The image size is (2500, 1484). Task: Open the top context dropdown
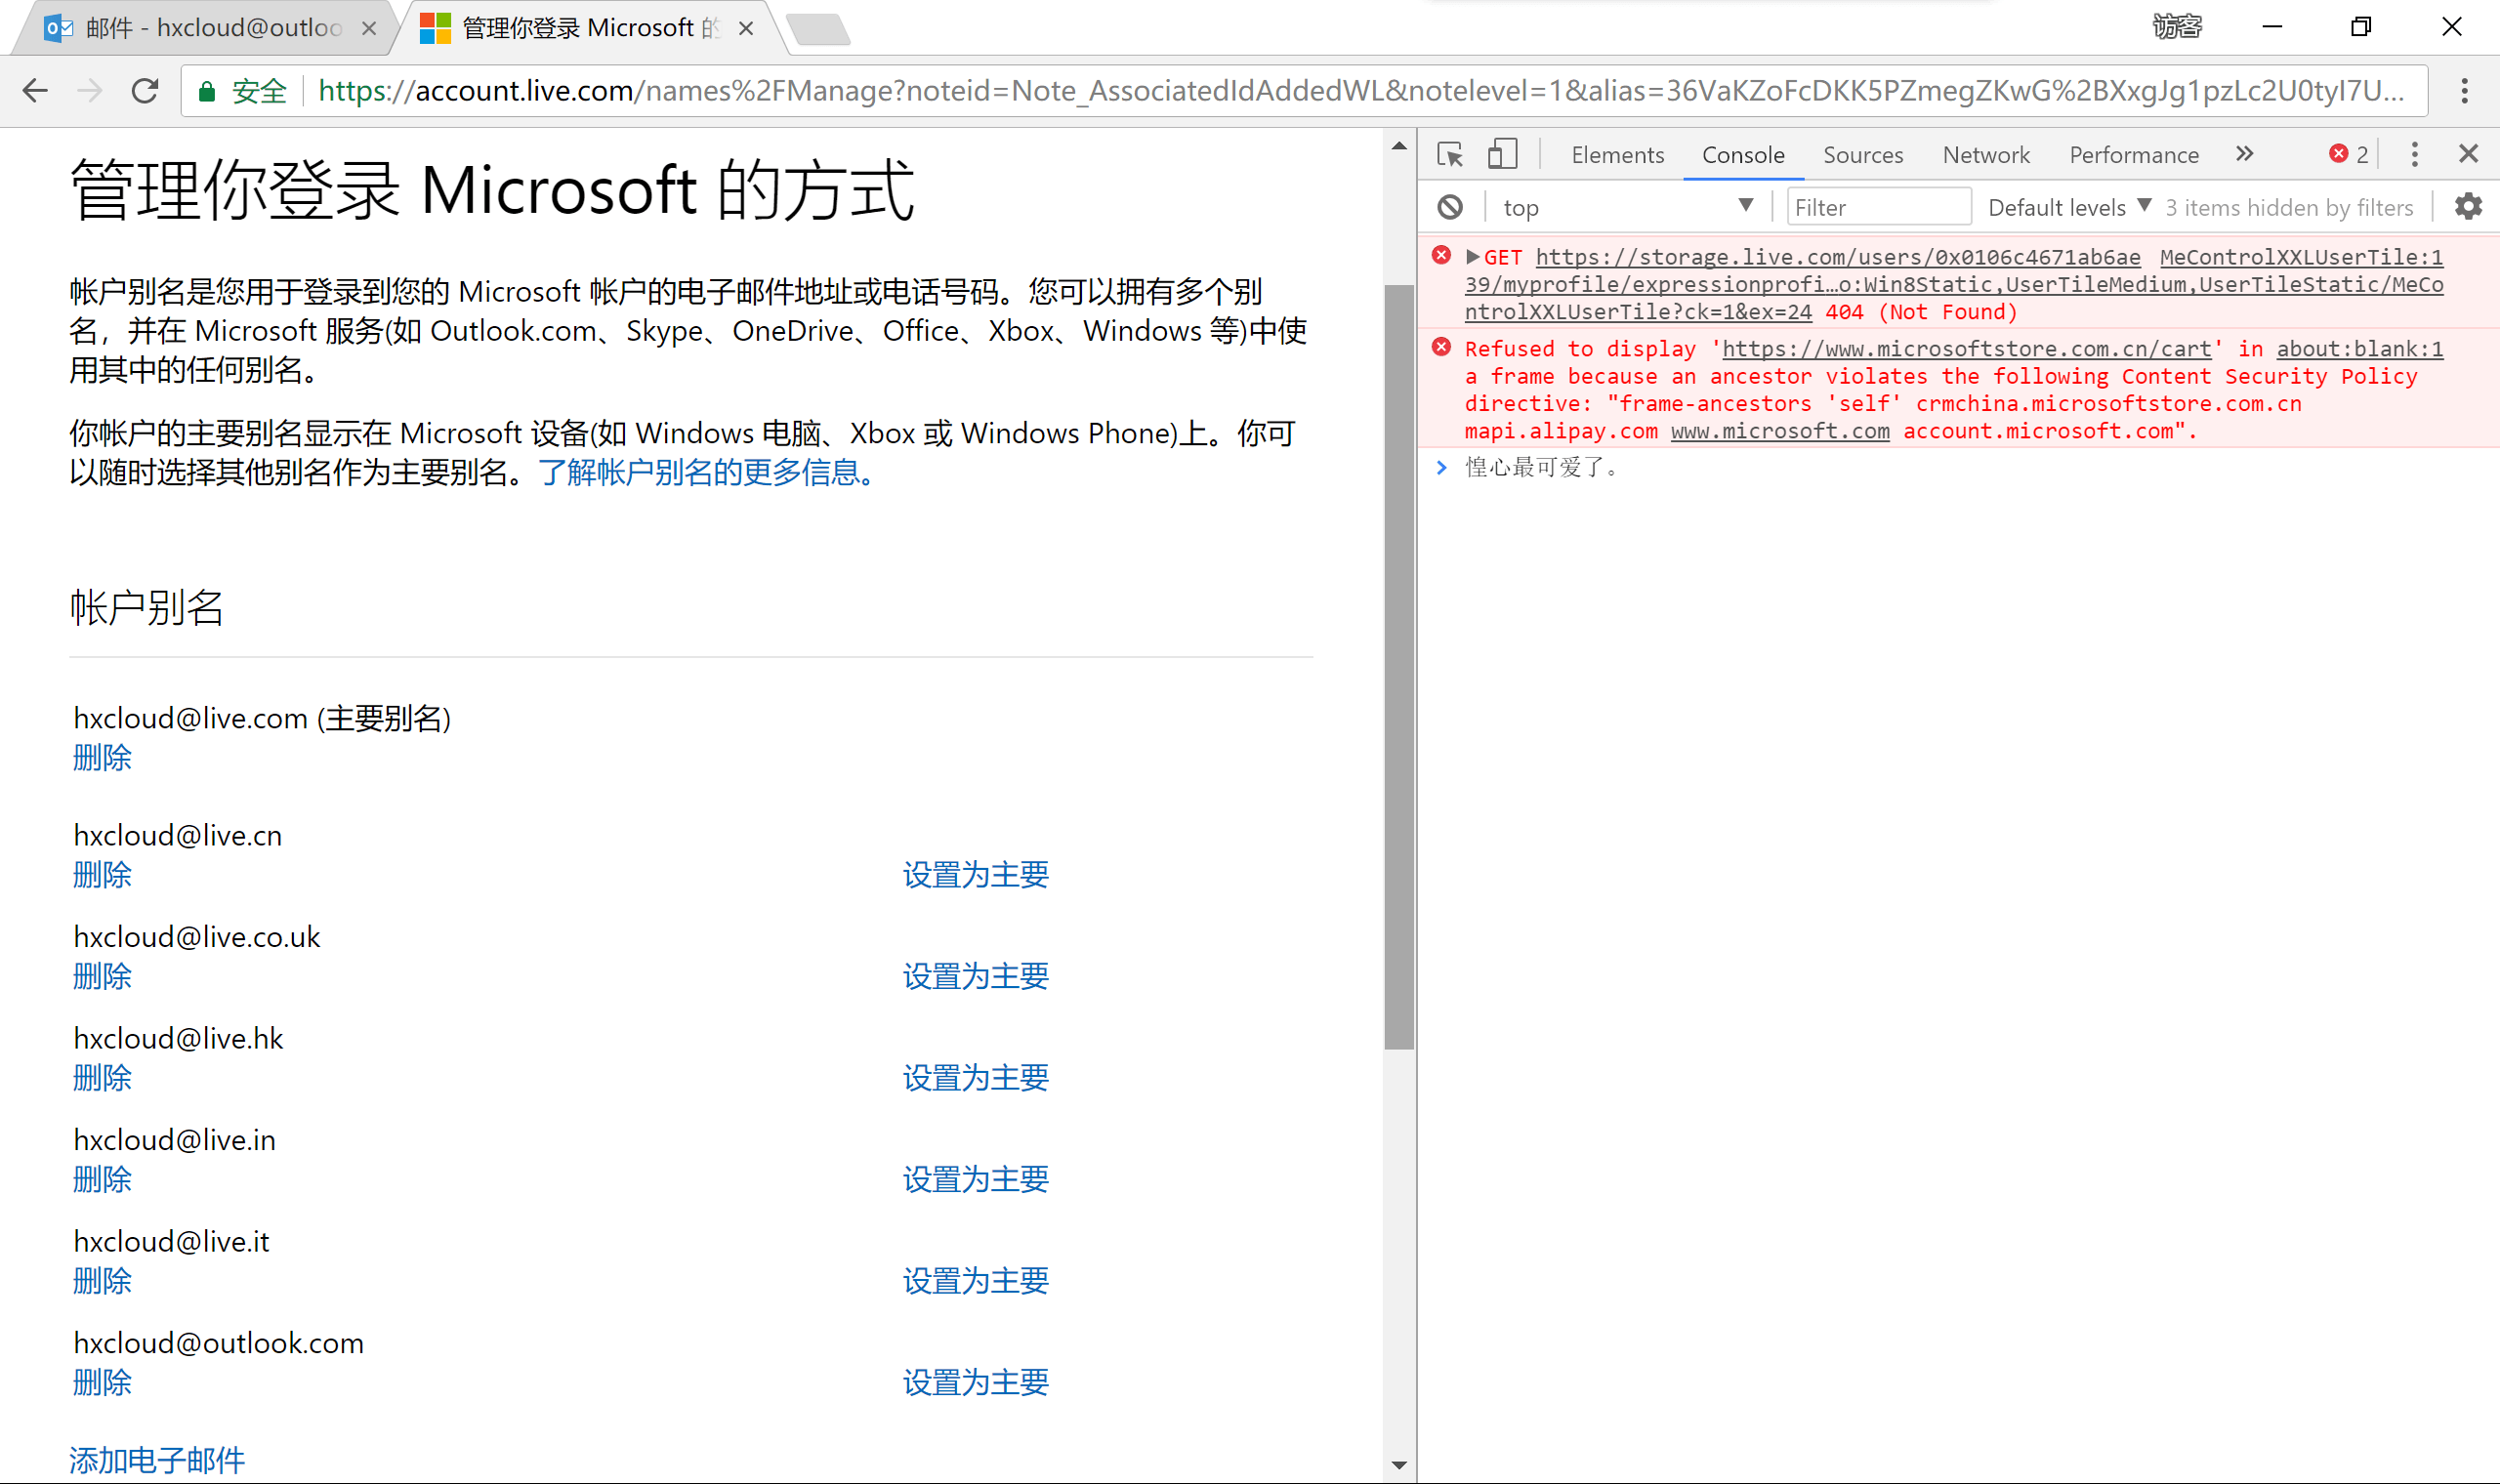[x=1627, y=207]
